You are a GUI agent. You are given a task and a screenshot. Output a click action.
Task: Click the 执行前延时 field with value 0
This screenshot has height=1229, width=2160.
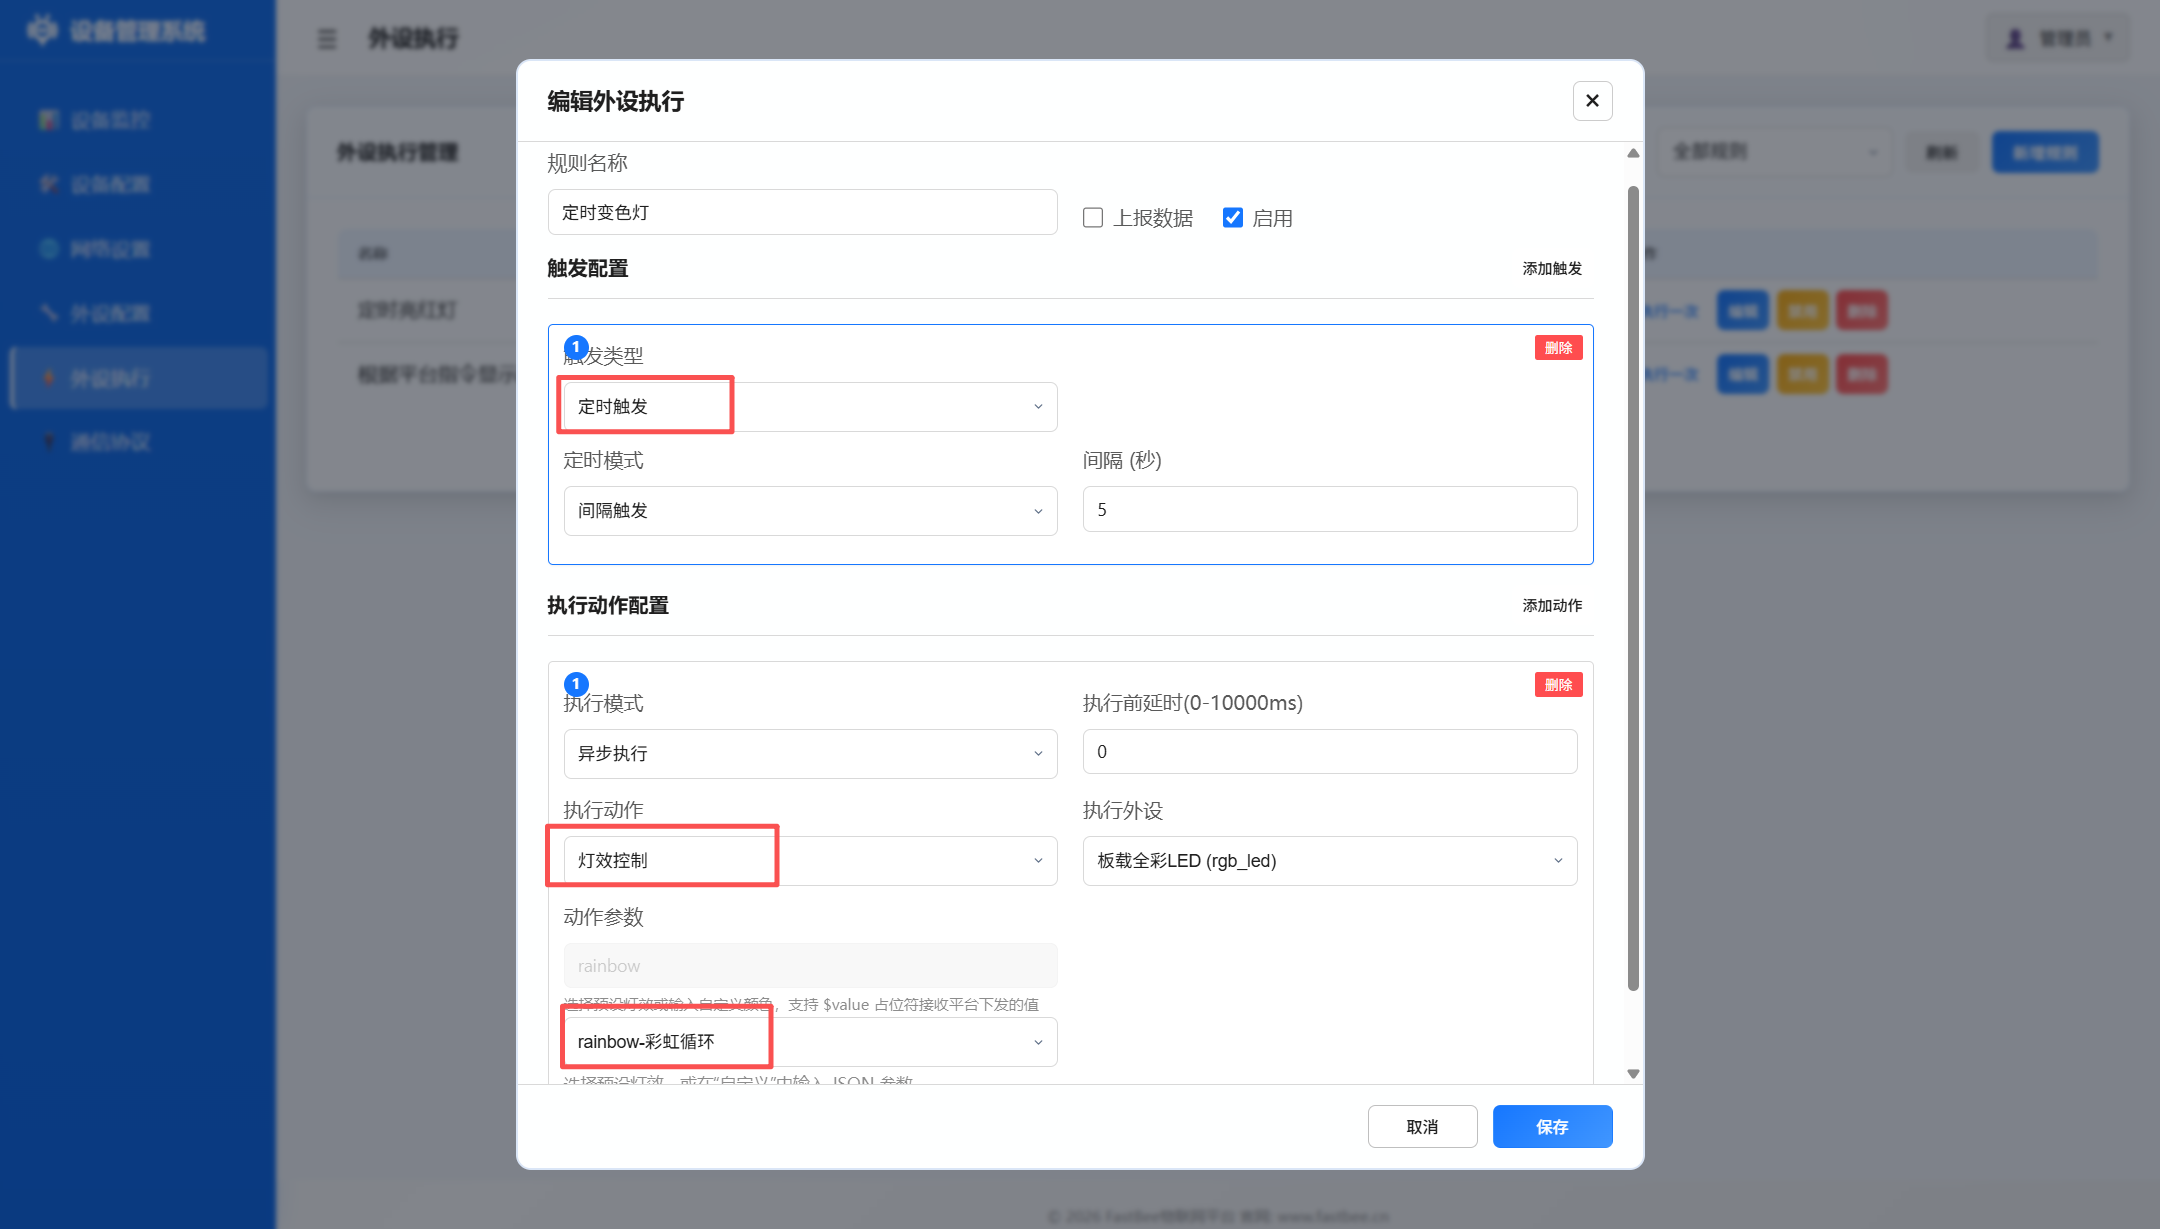pos(1330,752)
